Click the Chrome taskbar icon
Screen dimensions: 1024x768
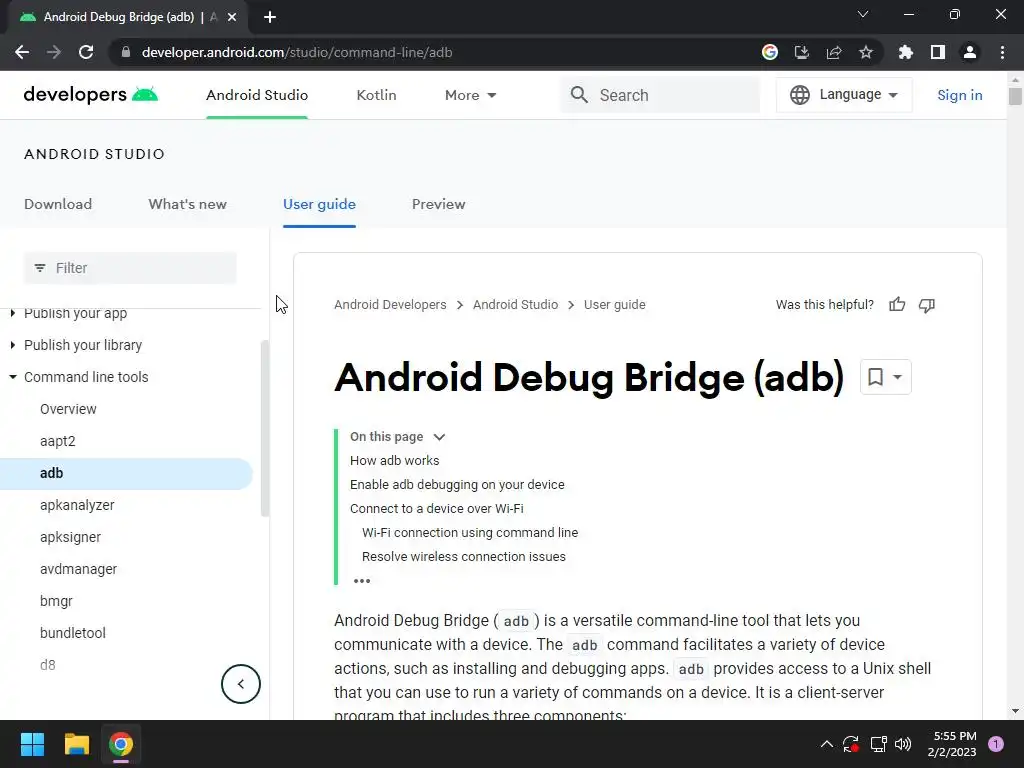point(121,744)
